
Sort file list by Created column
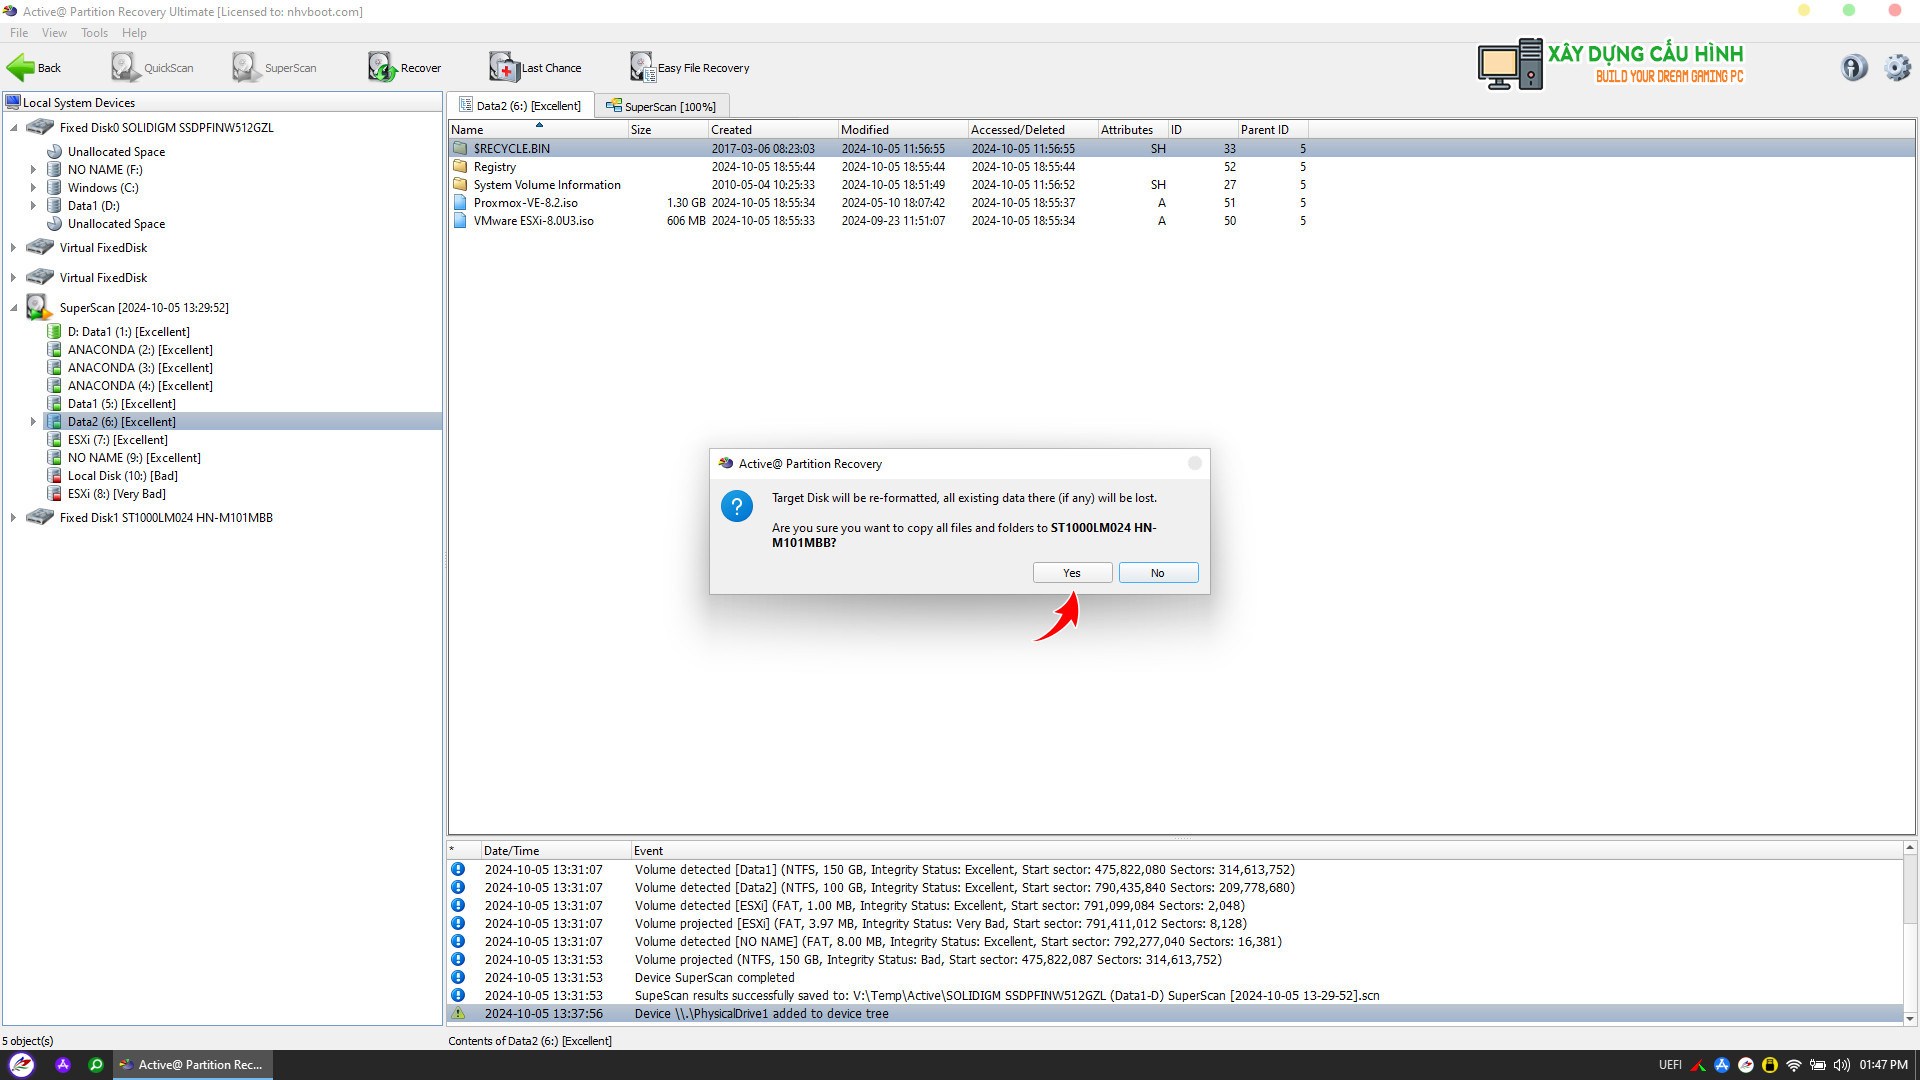772,129
